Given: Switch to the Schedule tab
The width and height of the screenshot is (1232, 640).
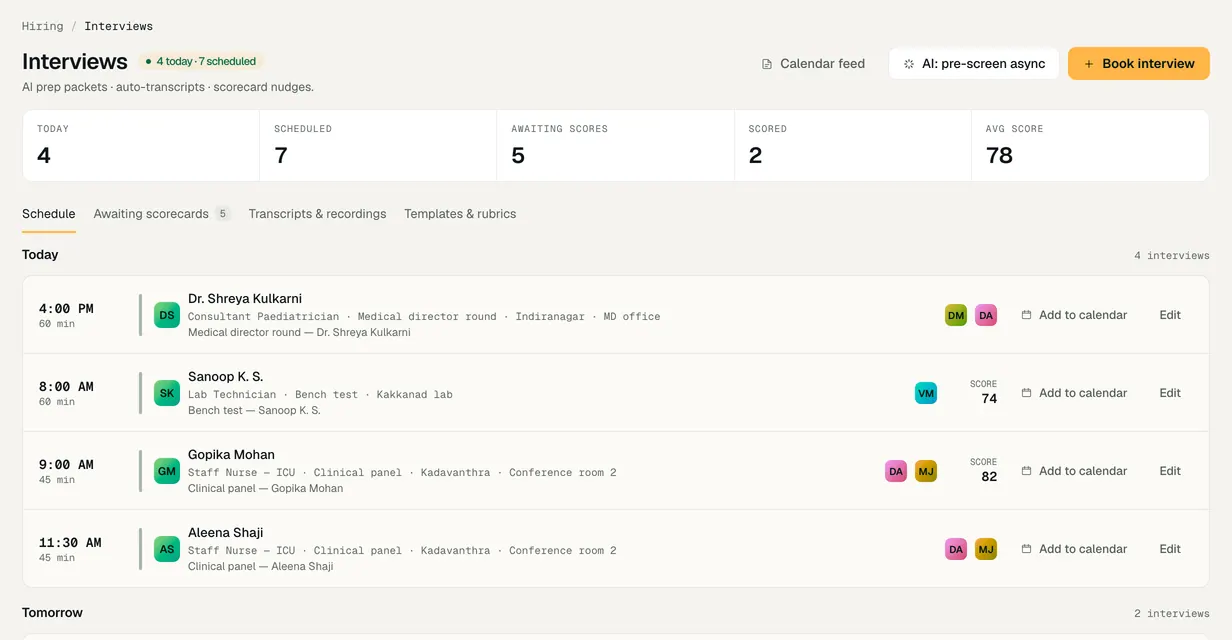Looking at the screenshot, I should click(49, 214).
